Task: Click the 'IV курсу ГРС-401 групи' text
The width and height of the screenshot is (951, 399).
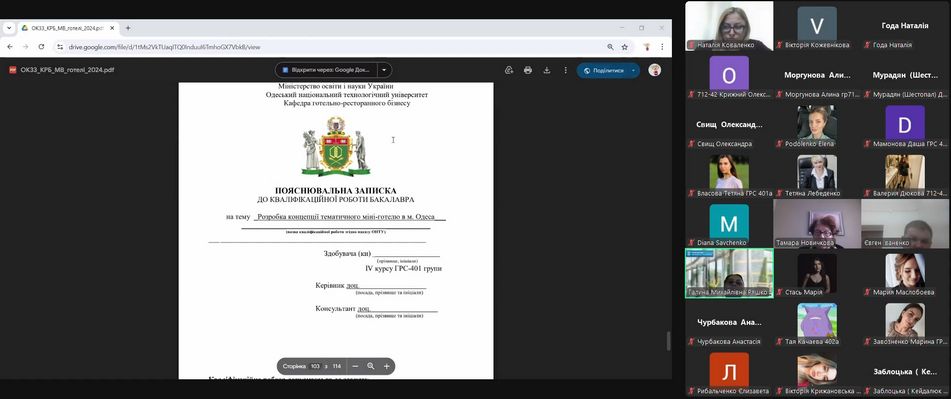Action: (403, 268)
